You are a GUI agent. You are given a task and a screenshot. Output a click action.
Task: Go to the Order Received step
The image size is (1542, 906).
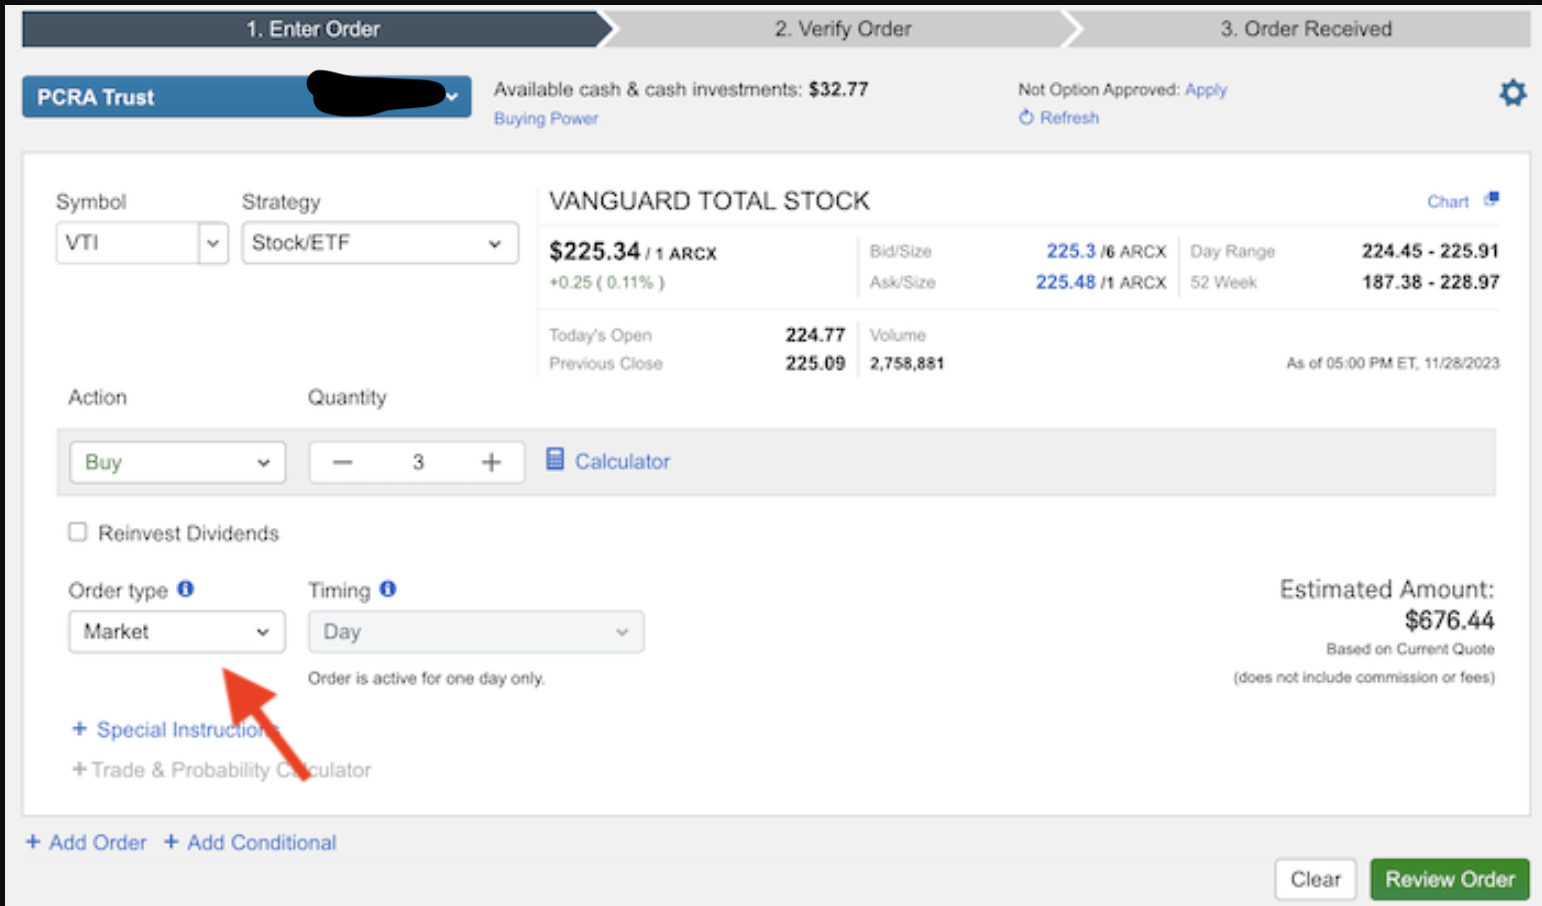click(1304, 29)
